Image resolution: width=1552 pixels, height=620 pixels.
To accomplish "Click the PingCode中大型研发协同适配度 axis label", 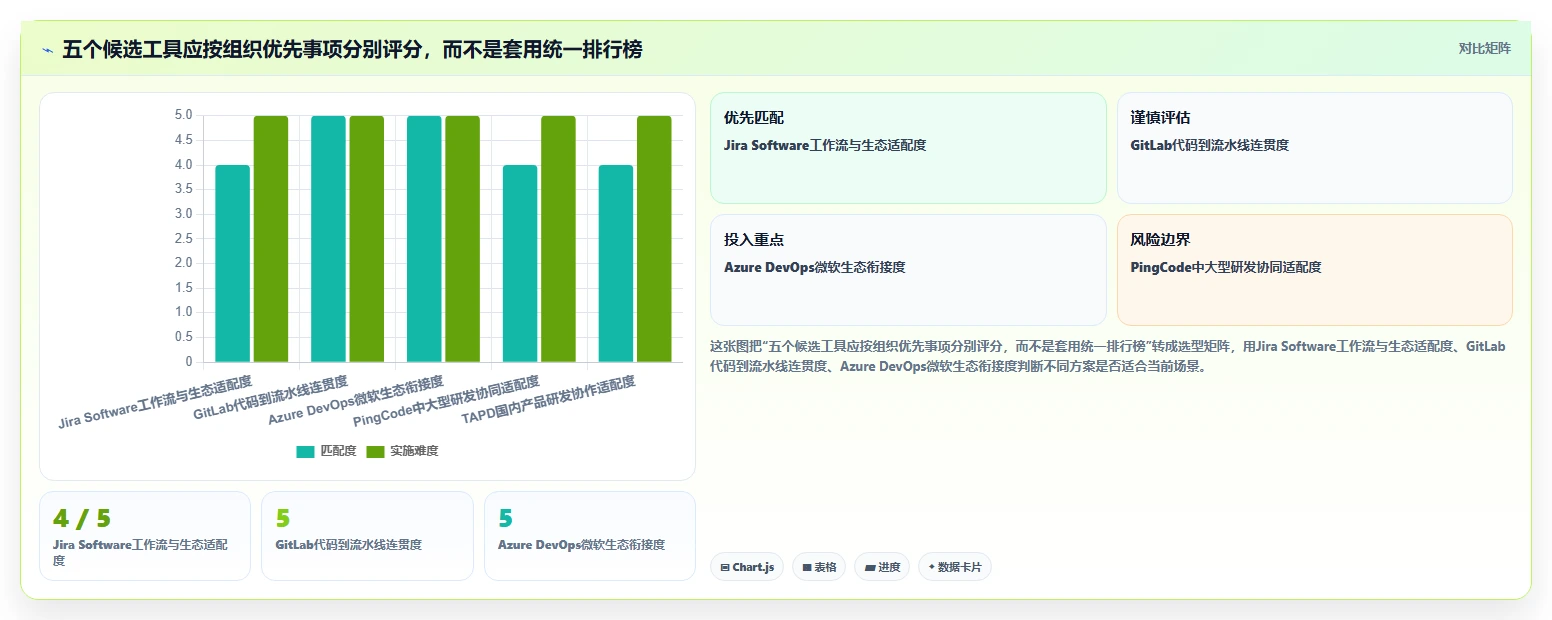I will click(447, 401).
